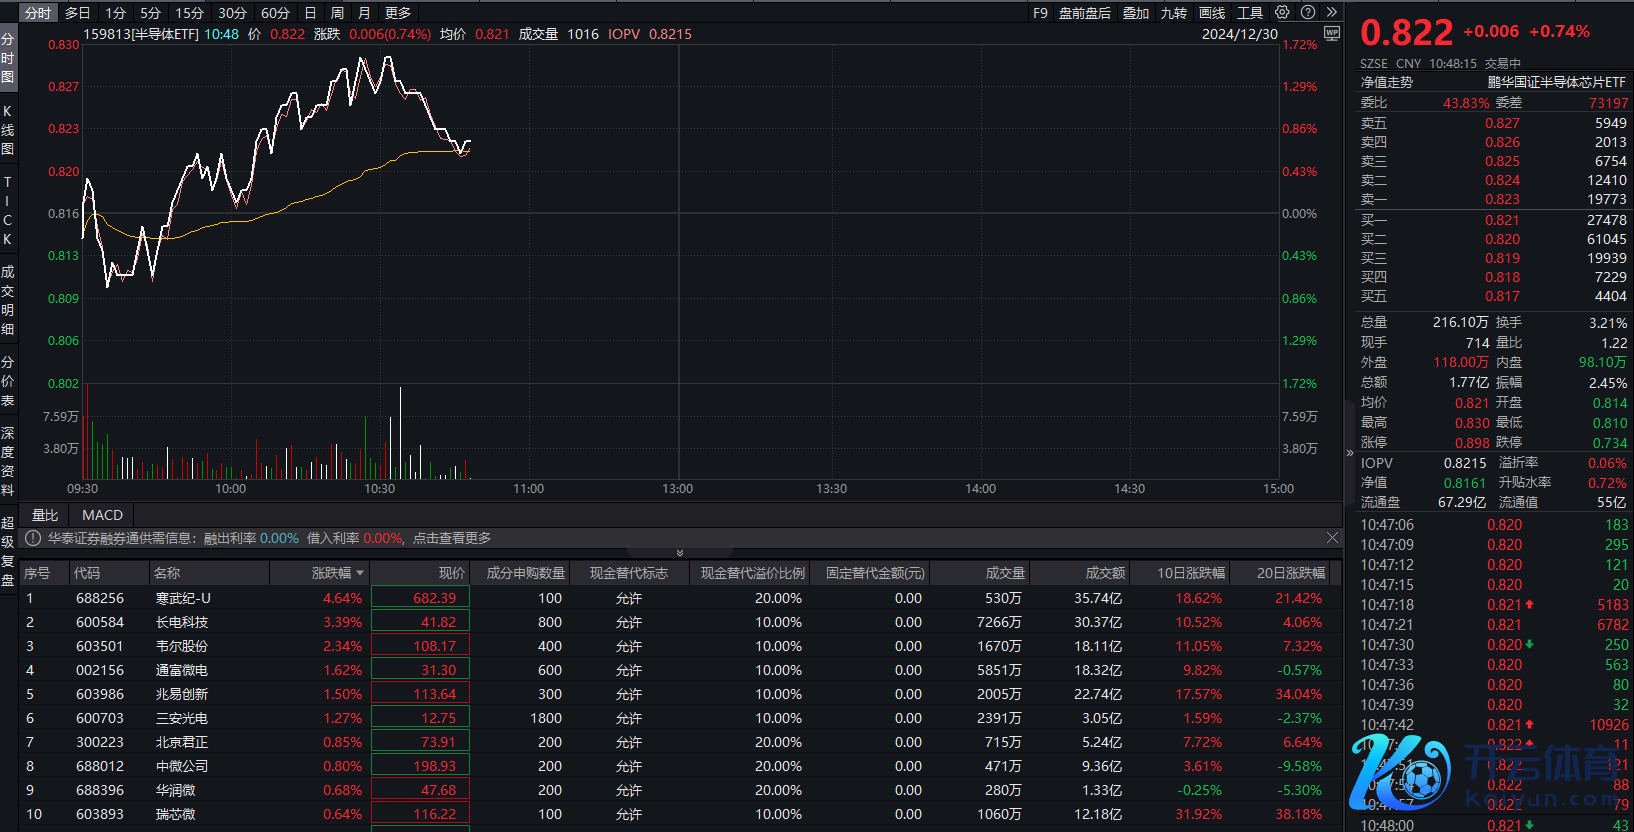Expand the toolbar with the double chevron icon

(x=1331, y=13)
